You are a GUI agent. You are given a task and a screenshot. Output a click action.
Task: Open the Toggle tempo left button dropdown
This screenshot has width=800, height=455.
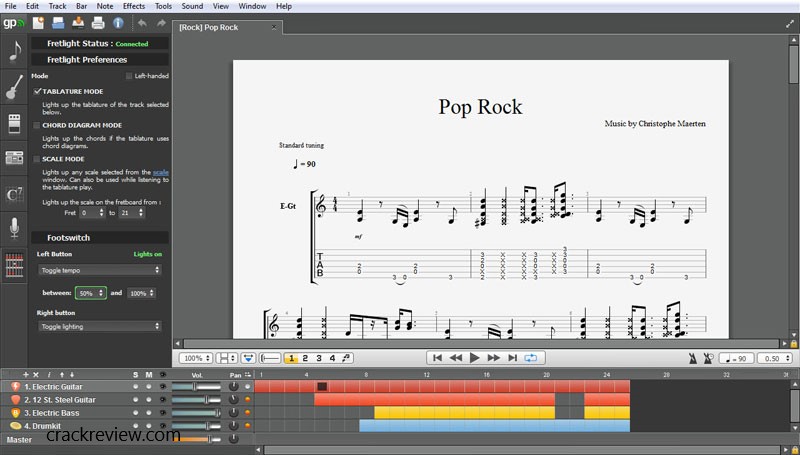pyautogui.click(x=99, y=270)
